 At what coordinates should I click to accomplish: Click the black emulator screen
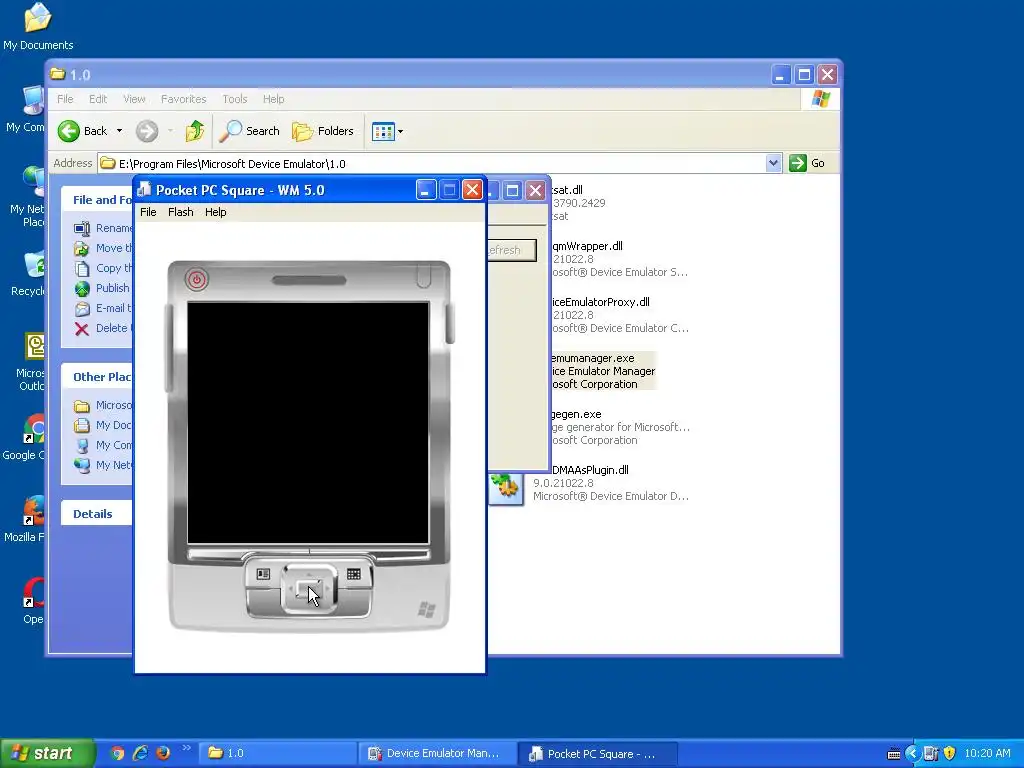308,423
